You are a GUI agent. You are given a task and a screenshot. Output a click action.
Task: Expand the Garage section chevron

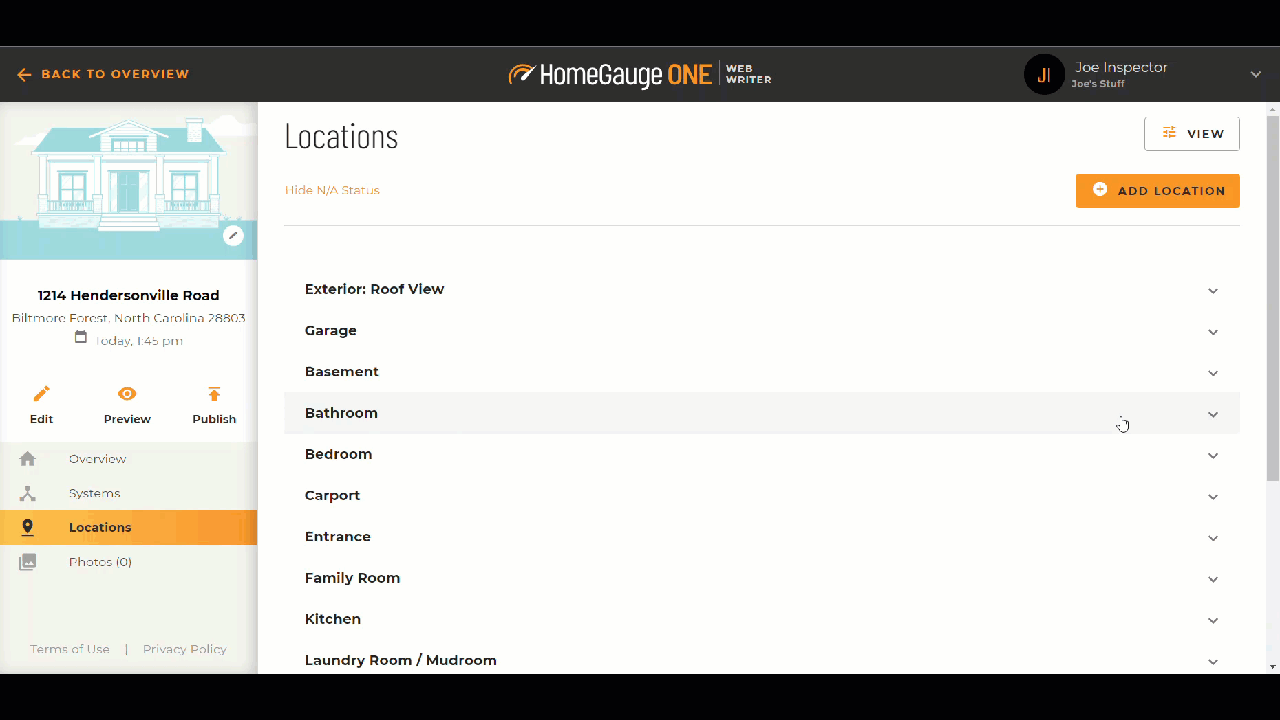click(x=1212, y=332)
